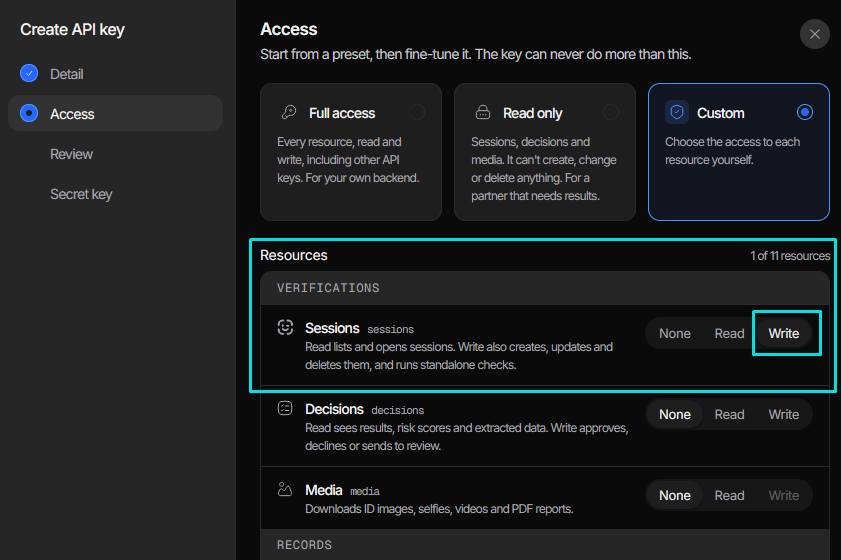
Task: Click the Custom card title
Action: (720, 113)
